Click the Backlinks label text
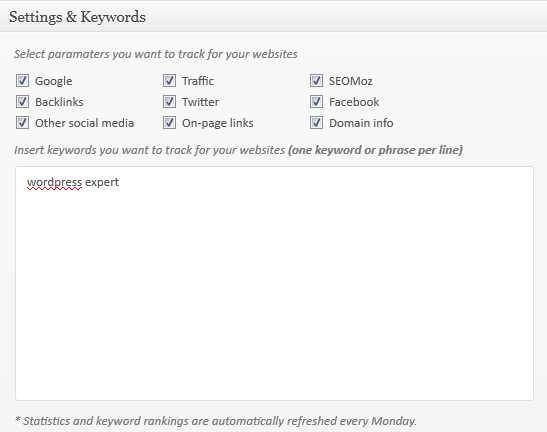Viewport: 547px width, 432px height. pos(59,102)
